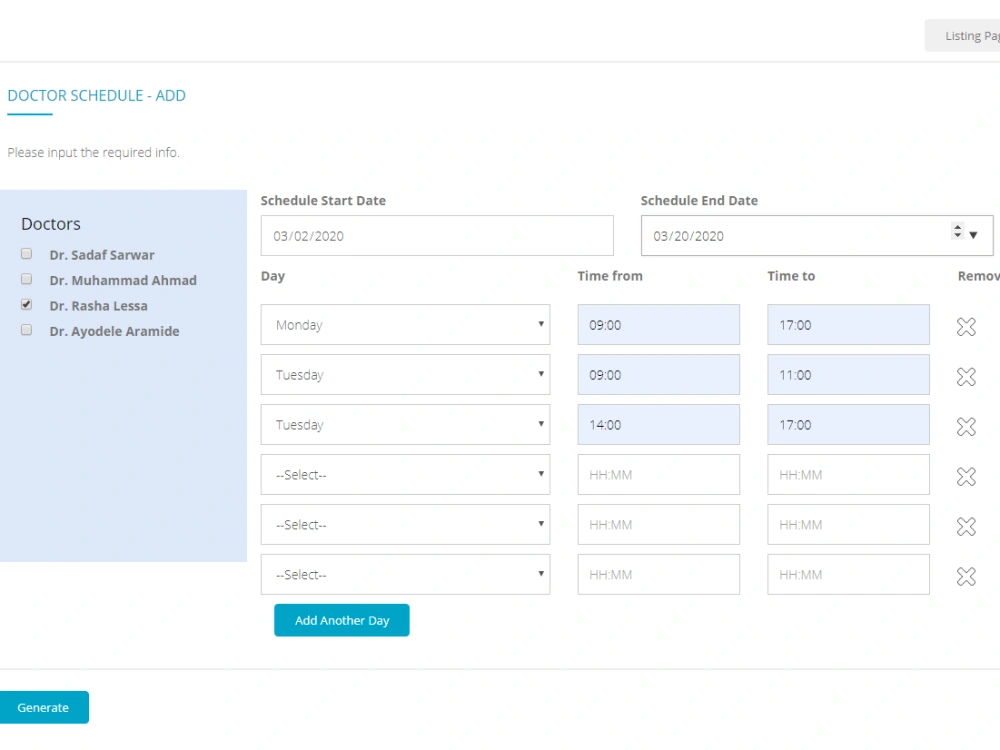Remove the first empty --Select-- row
Image resolution: width=1000 pixels, height=750 pixels.
pos(966,476)
